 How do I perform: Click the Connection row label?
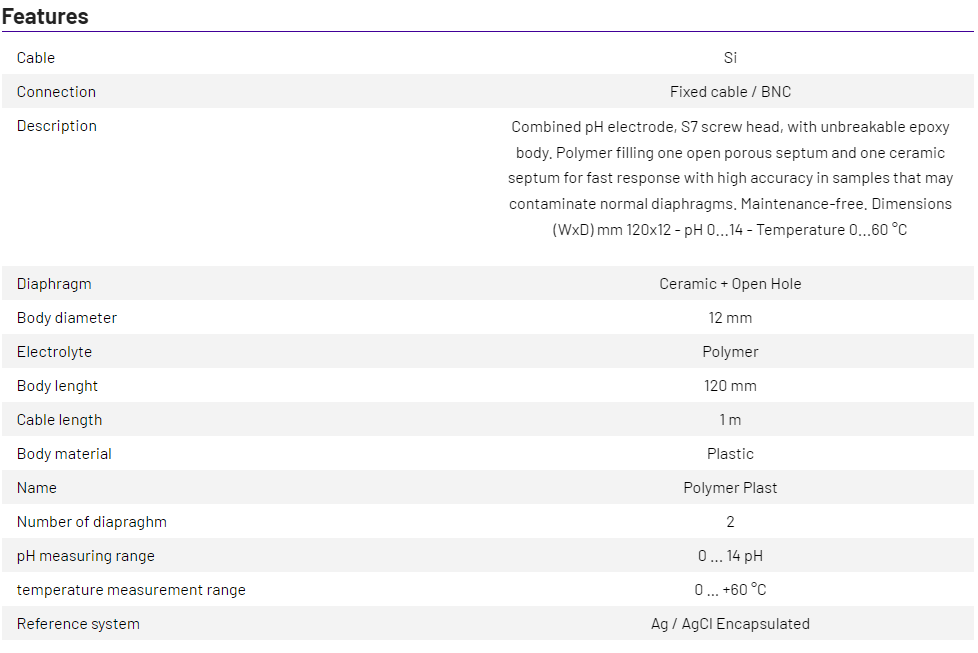[56, 92]
